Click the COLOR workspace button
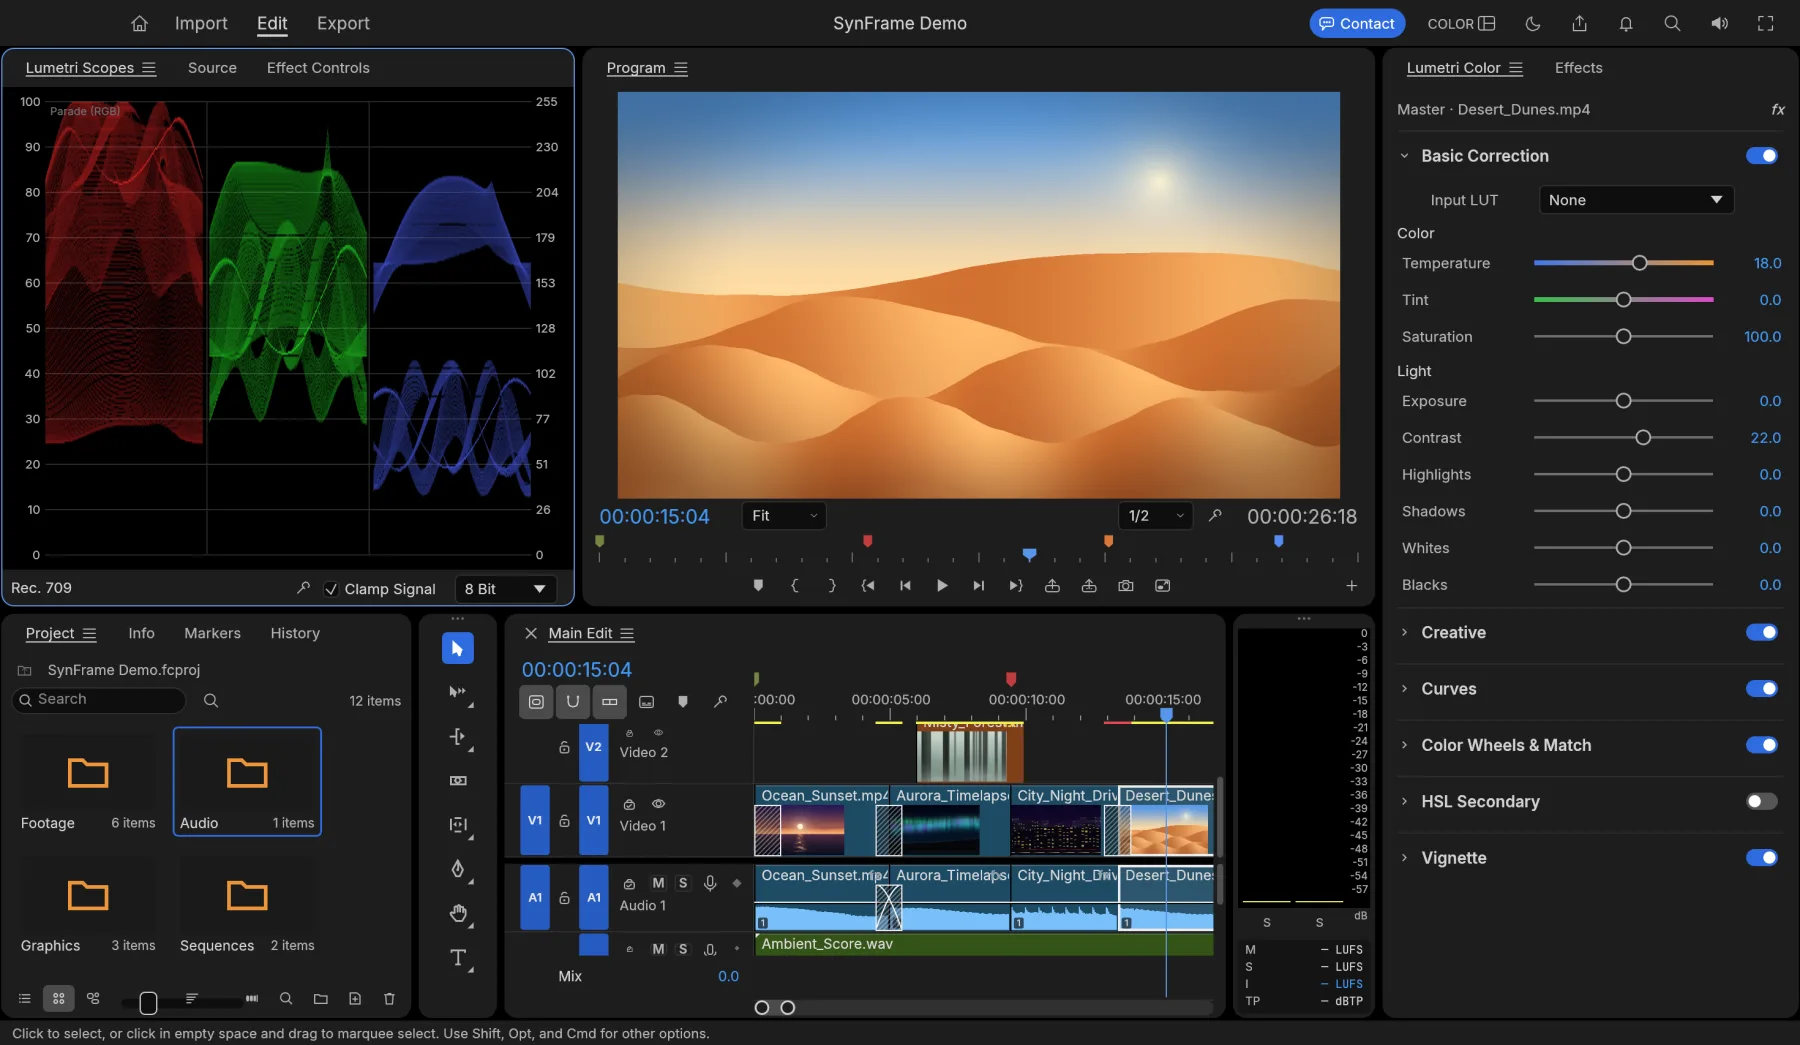Viewport: 1800px width, 1045px height. 1461,23
